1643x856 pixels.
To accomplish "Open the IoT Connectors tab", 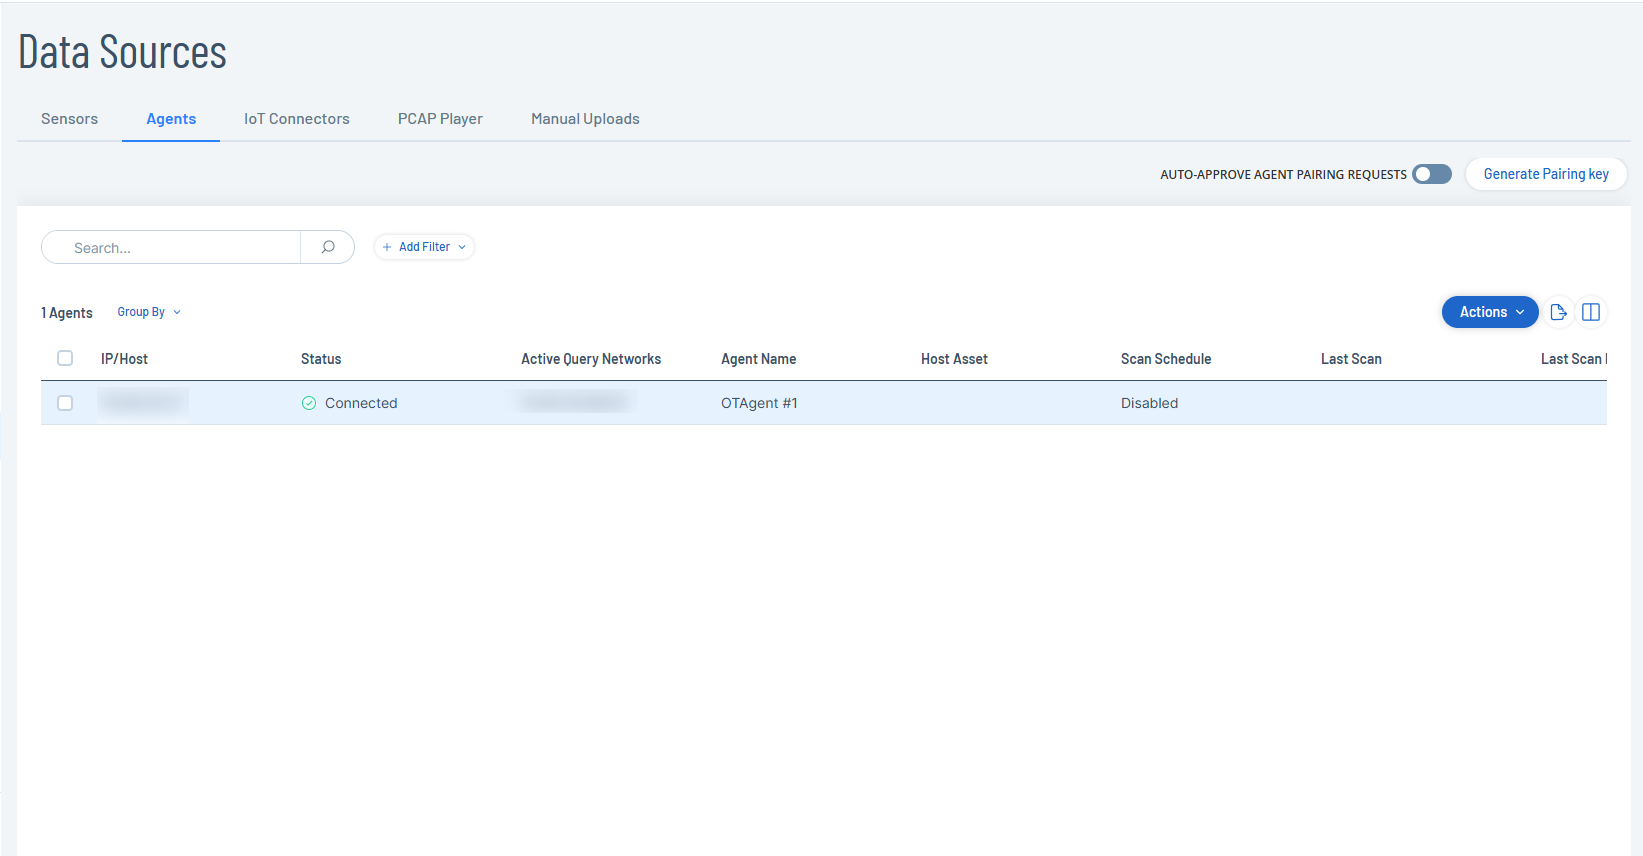I will (x=297, y=119).
